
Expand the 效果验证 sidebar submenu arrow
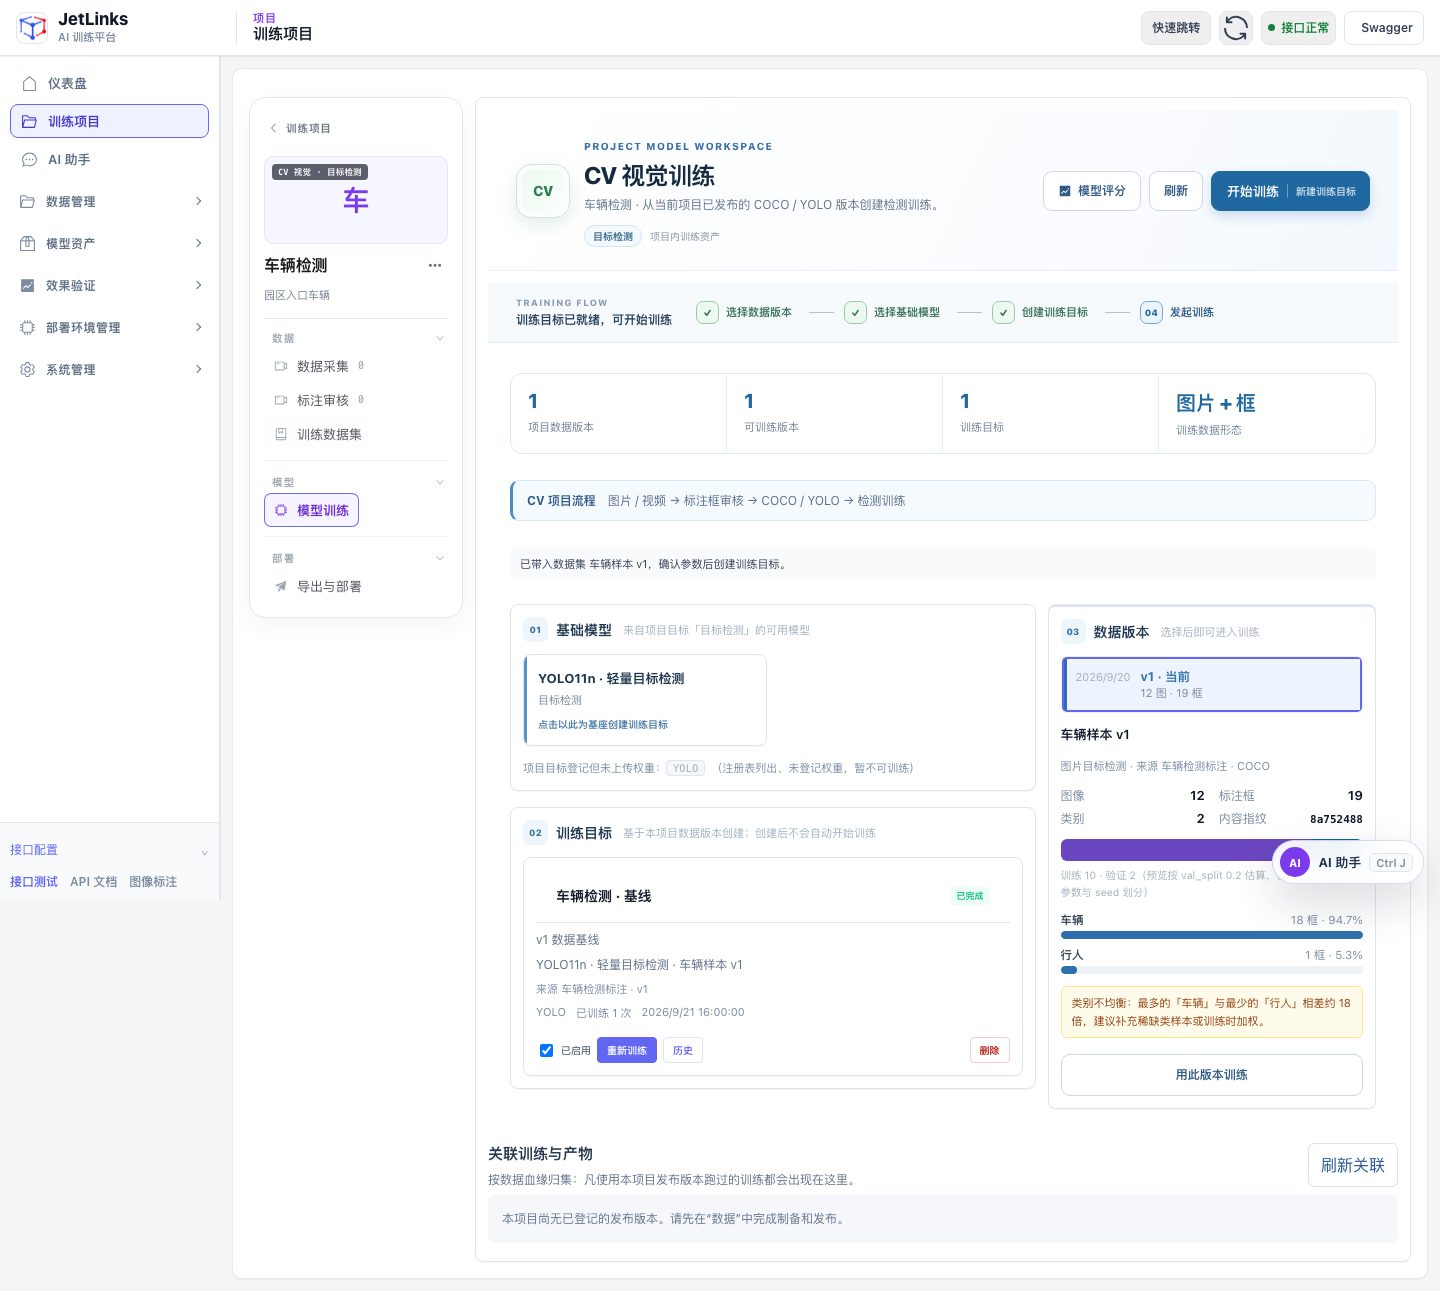point(198,286)
